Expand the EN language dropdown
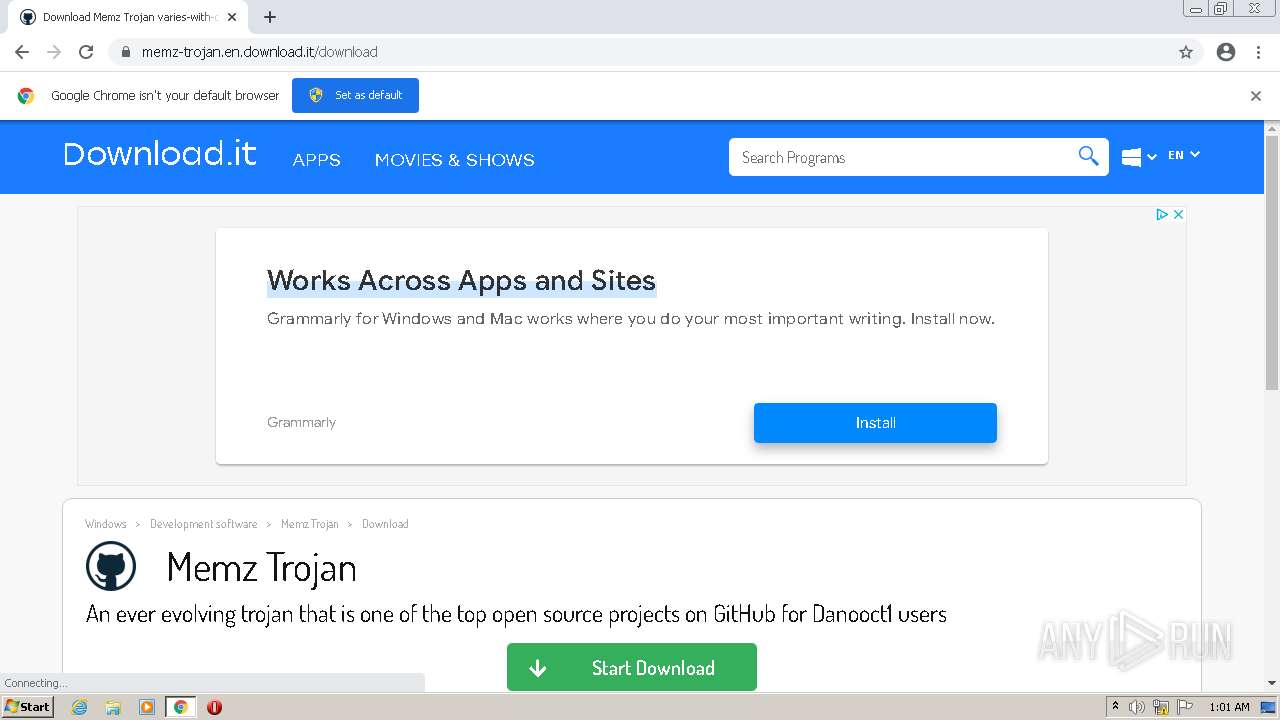The height and width of the screenshot is (720, 1280). 1184,155
